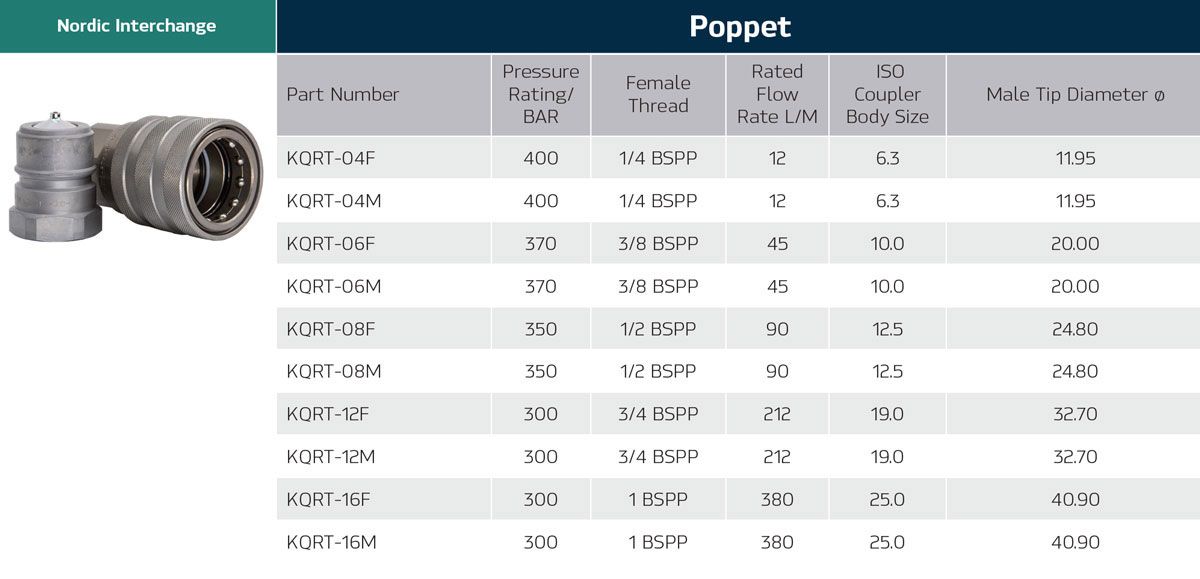Click the 3/8 BSPP thread for KQRT-06M
Image resolution: width=1200 pixels, height=579 pixels.
[x=658, y=287]
